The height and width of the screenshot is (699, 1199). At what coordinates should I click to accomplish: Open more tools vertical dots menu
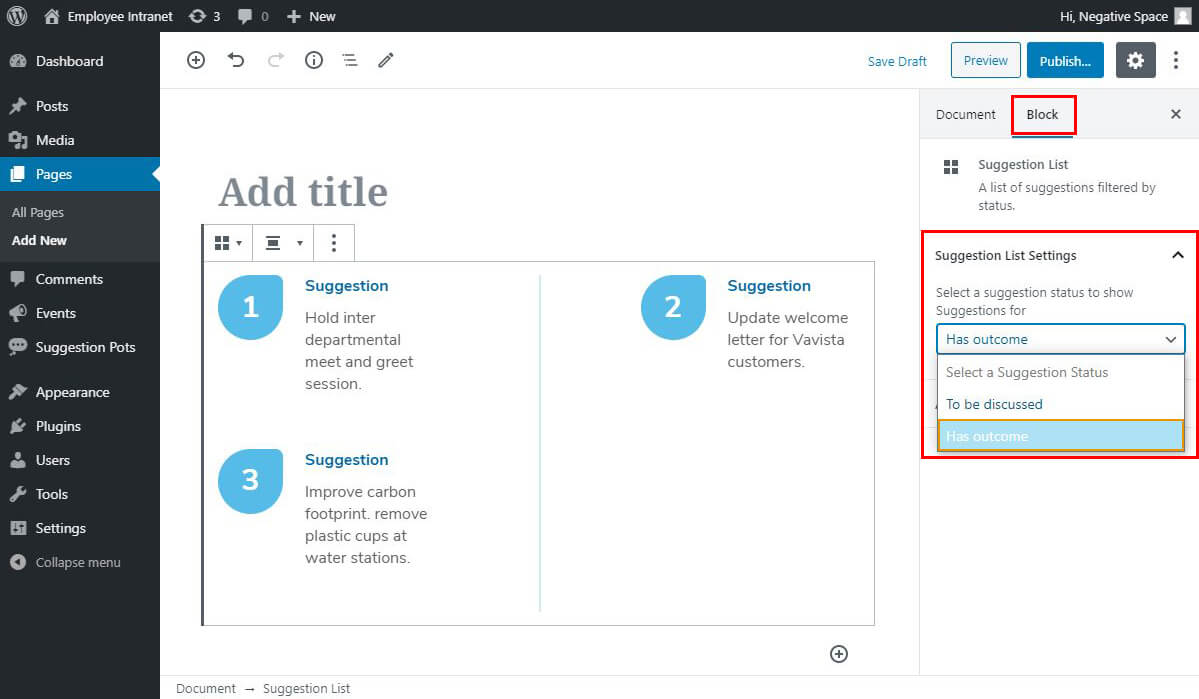(x=1176, y=60)
